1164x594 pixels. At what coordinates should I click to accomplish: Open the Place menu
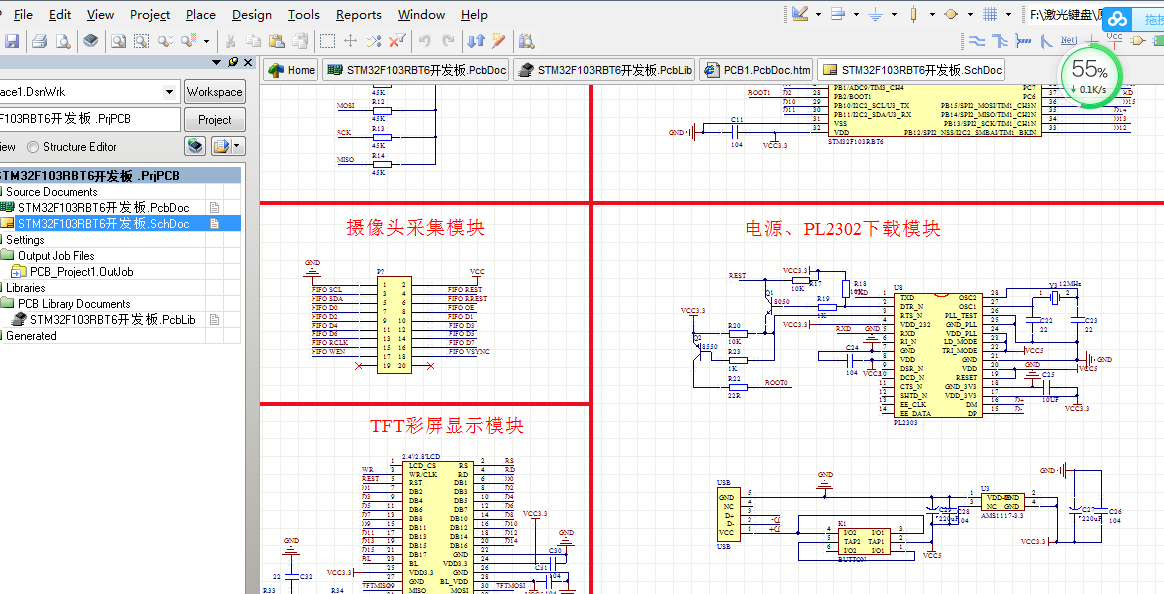(200, 15)
